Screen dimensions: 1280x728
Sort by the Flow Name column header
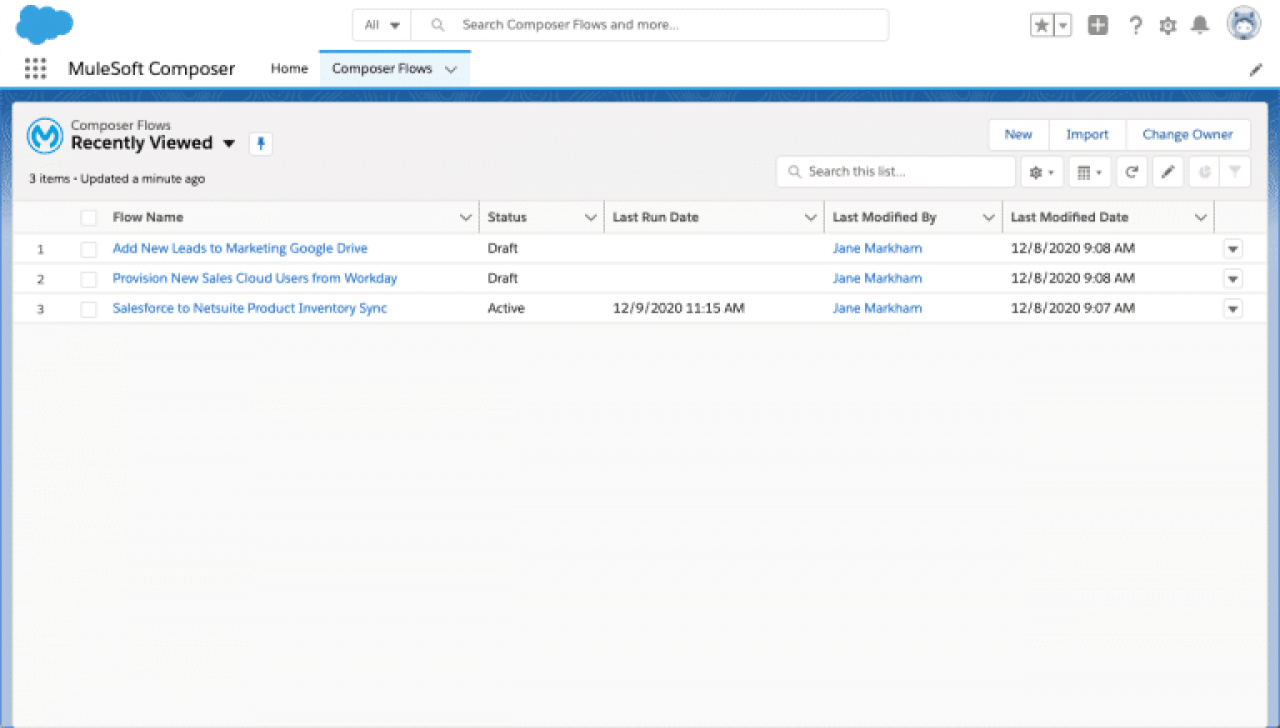point(148,217)
